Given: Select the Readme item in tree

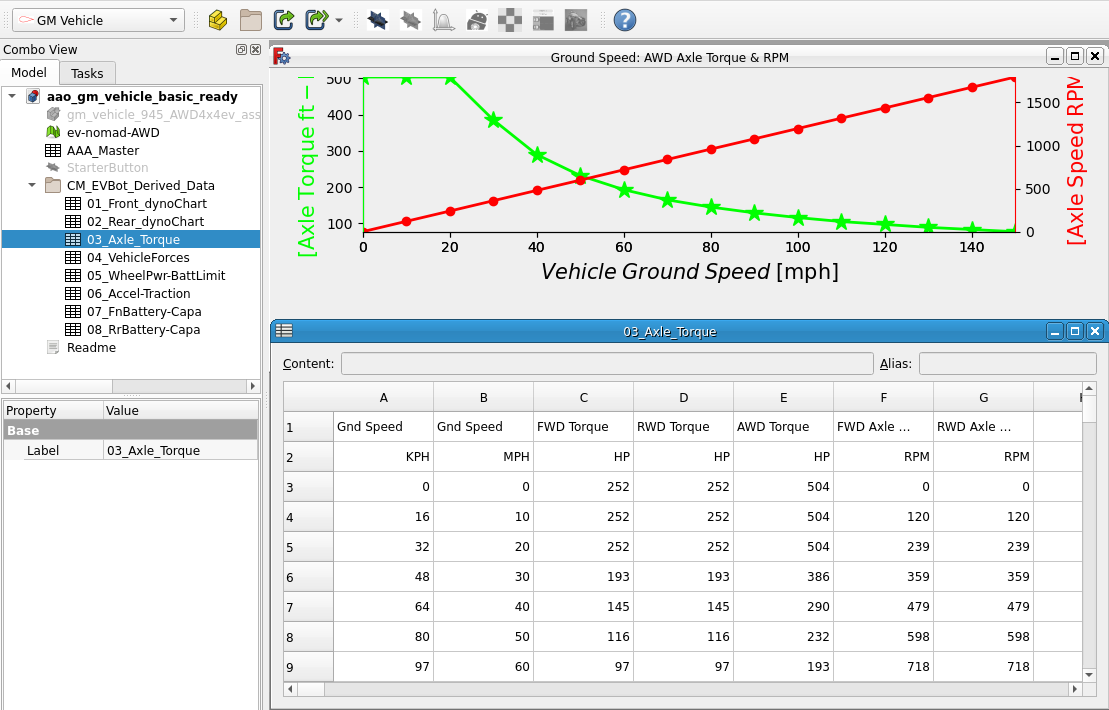Looking at the screenshot, I should (91, 348).
